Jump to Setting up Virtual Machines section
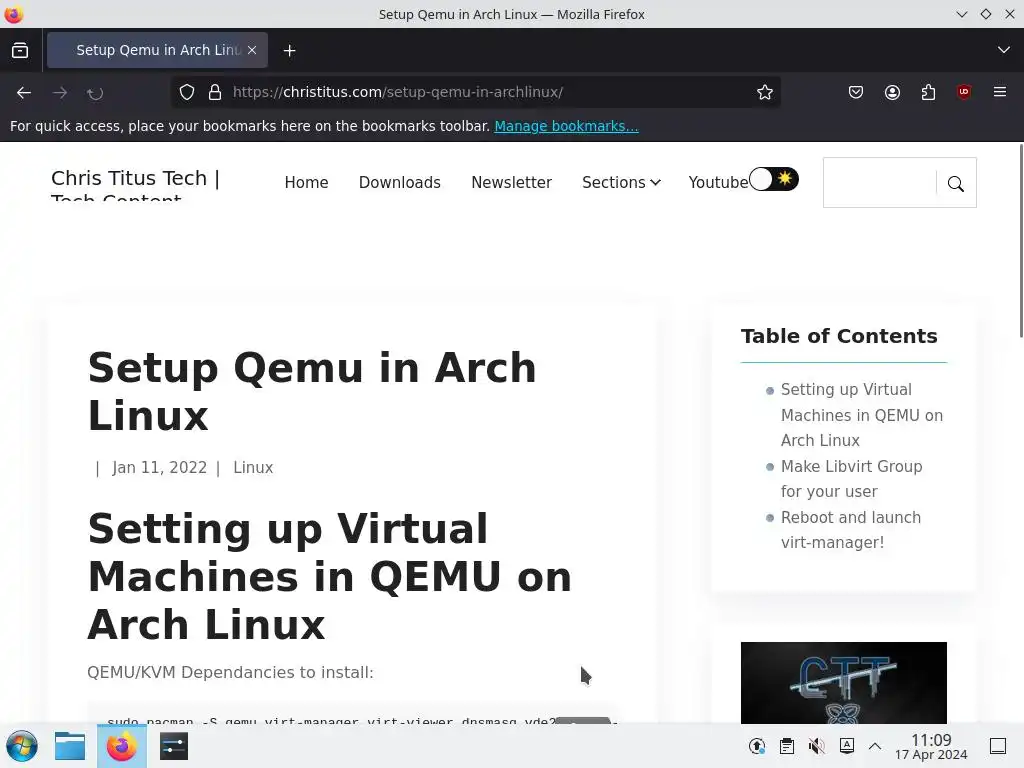The width and height of the screenshot is (1024, 768). click(861, 415)
